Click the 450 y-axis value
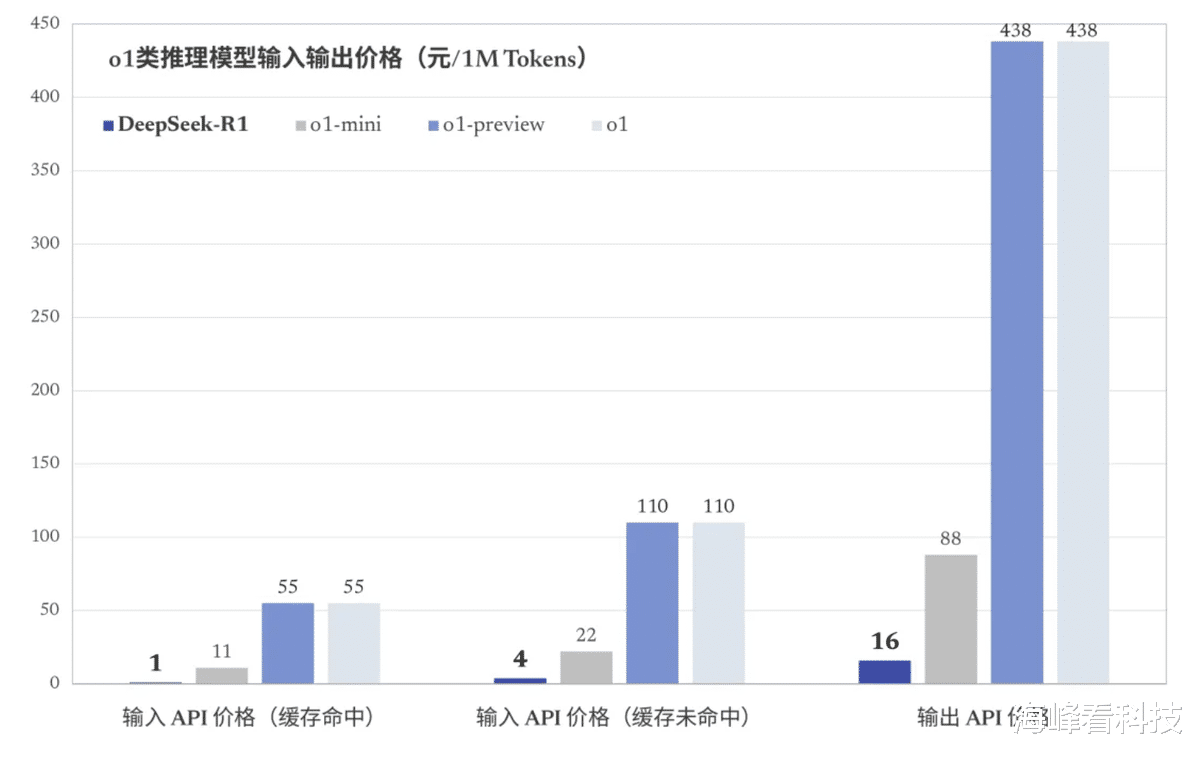This screenshot has width=1200, height=757. click(x=45, y=23)
